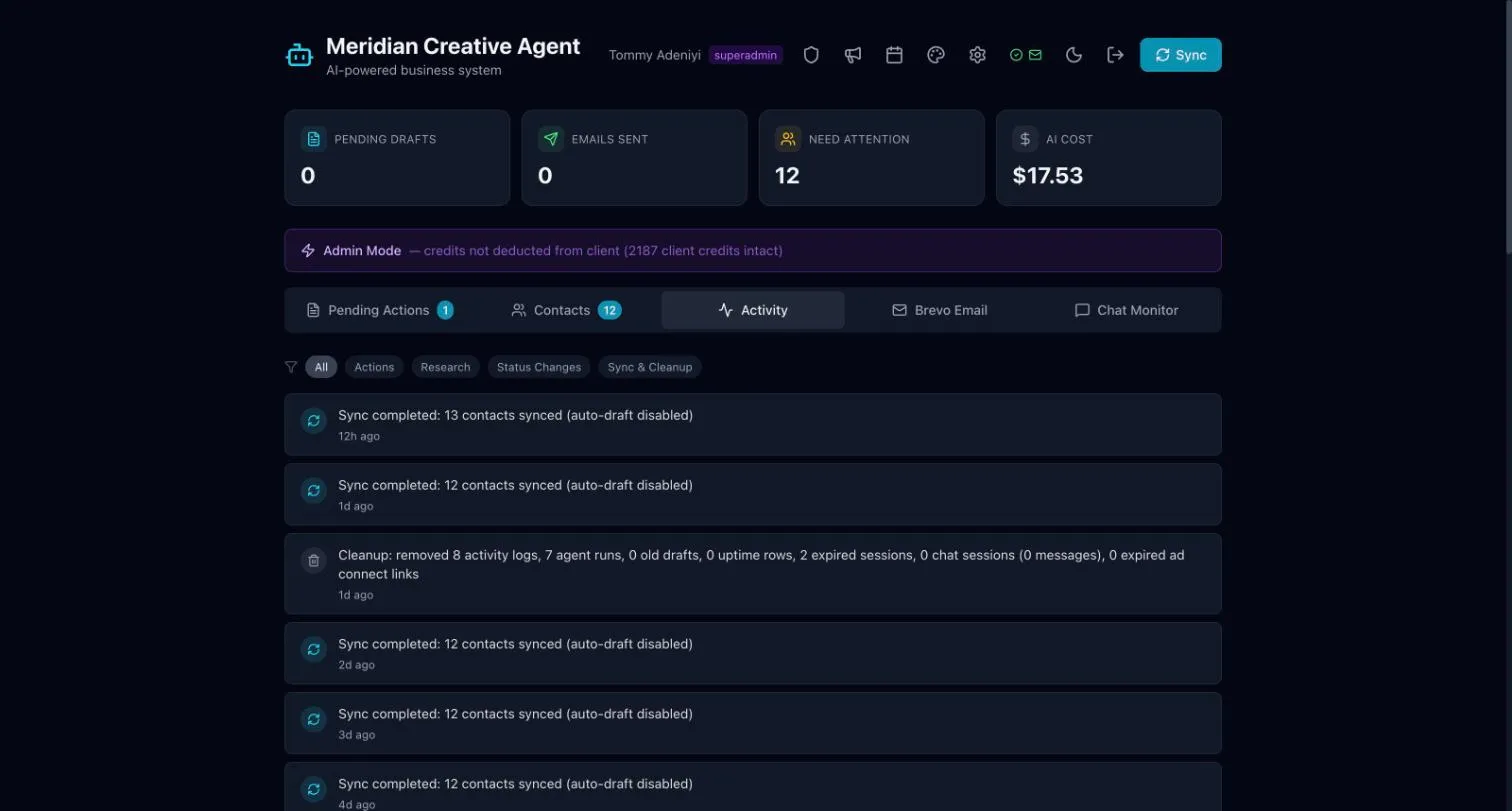Switch to Contacts tab
Viewport: 1512px width, 811px height.
click(566, 310)
